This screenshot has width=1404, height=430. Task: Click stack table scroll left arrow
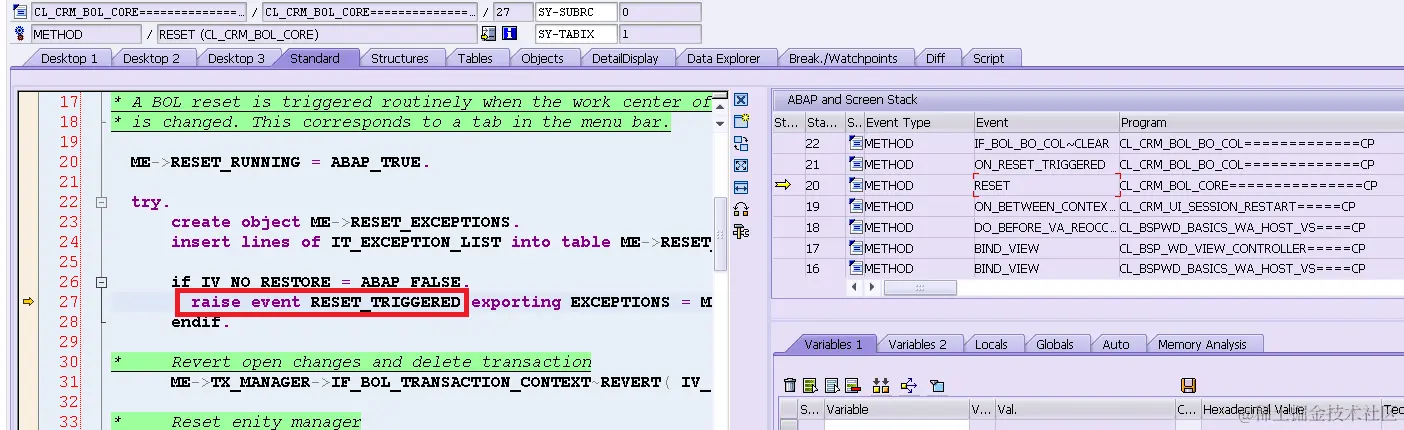pos(852,287)
